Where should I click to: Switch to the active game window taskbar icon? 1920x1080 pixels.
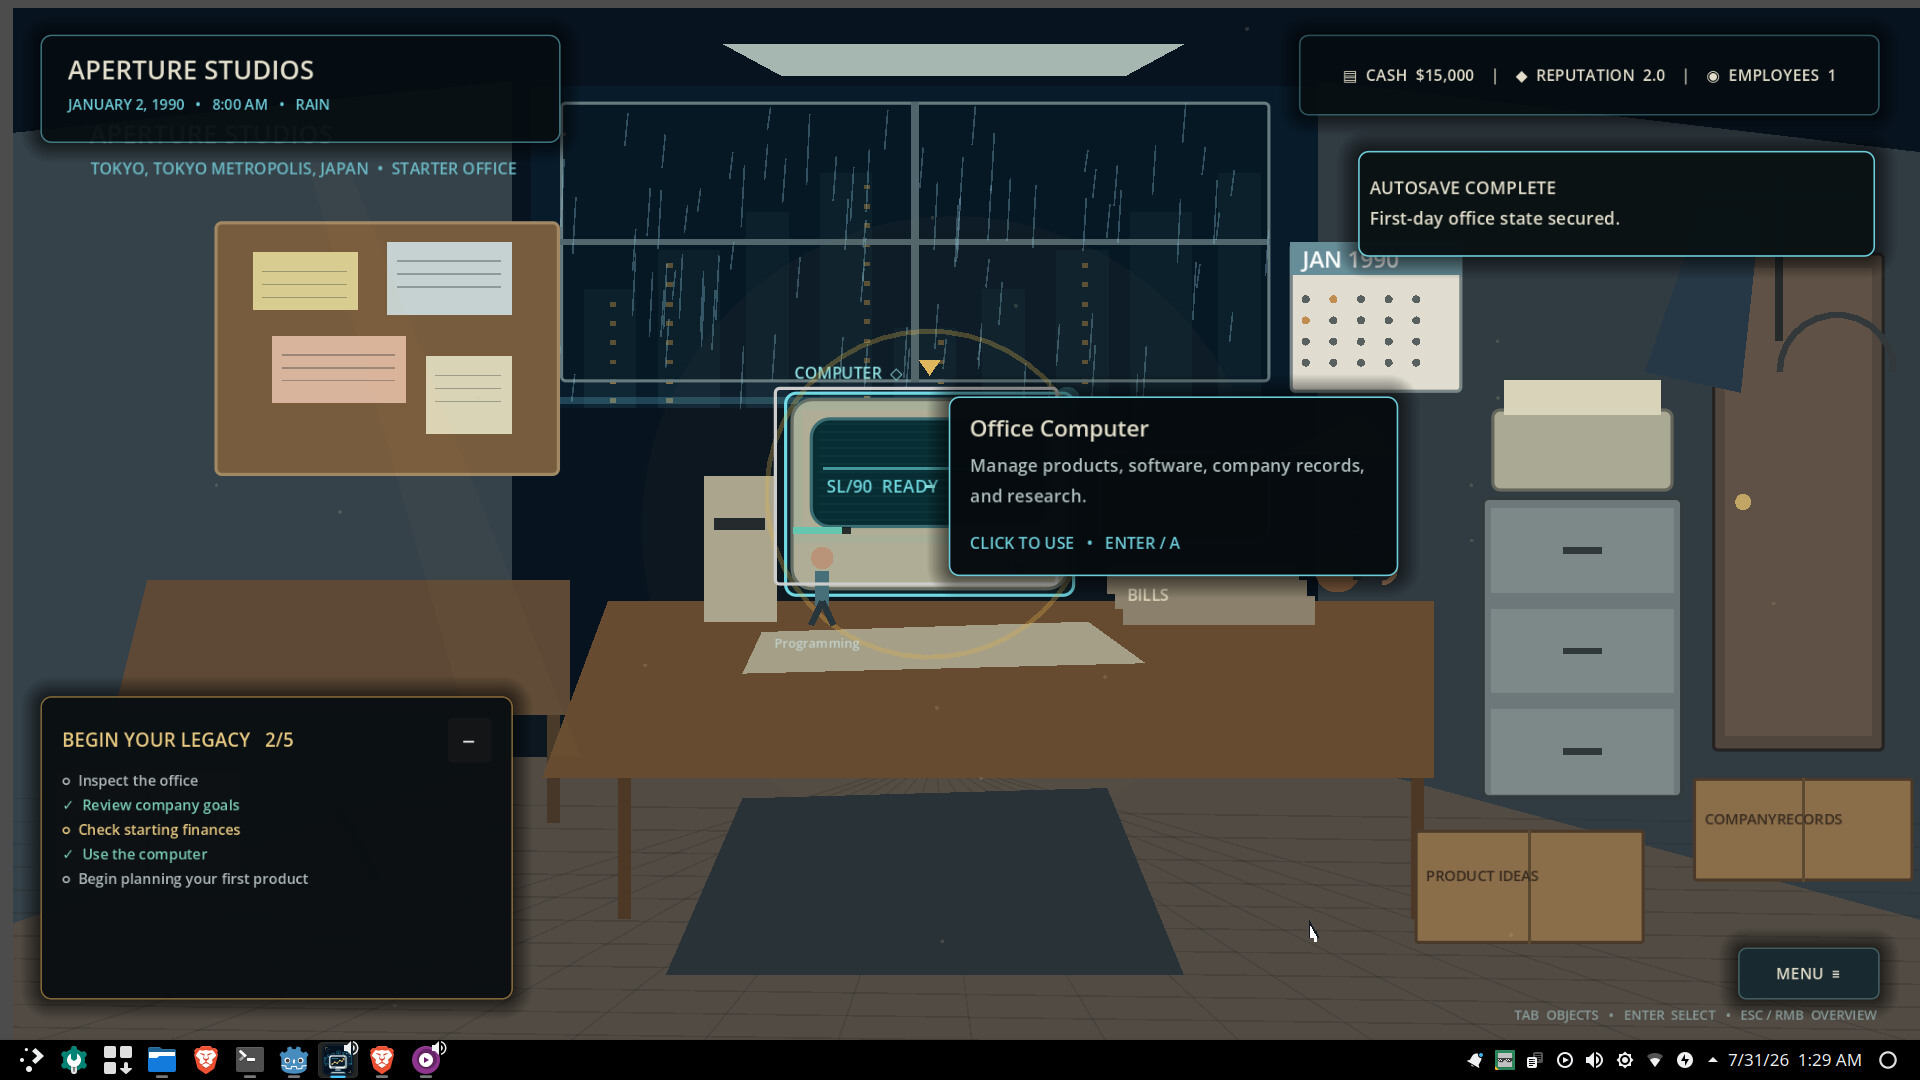pyautogui.click(x=338, y=1060)
